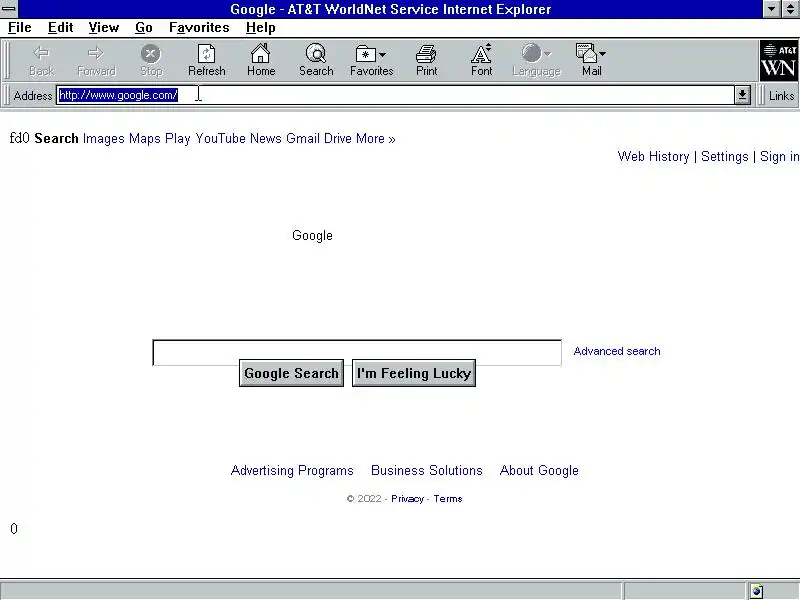The height and width of the screenshot is (600, 800).
Task: Expand the Favorites toolbar dropdown arrow
Action: 383,54
